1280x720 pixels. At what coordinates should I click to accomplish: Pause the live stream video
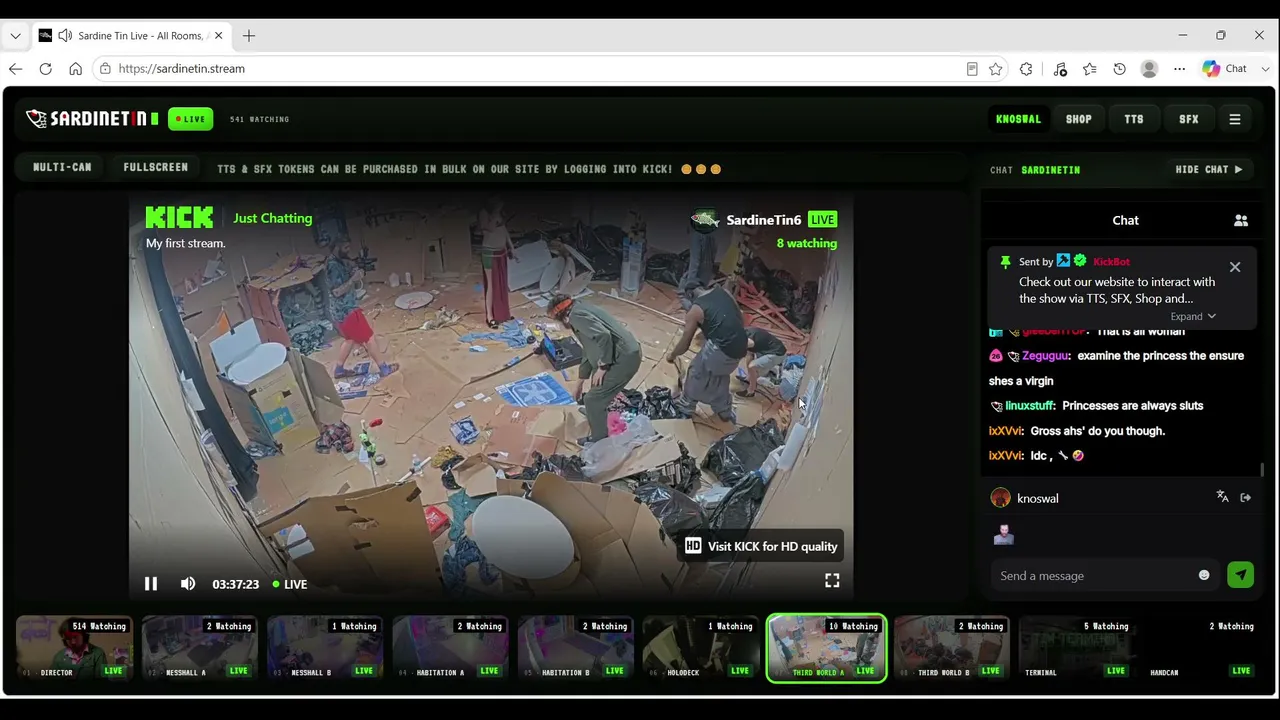tap(151, 584)
